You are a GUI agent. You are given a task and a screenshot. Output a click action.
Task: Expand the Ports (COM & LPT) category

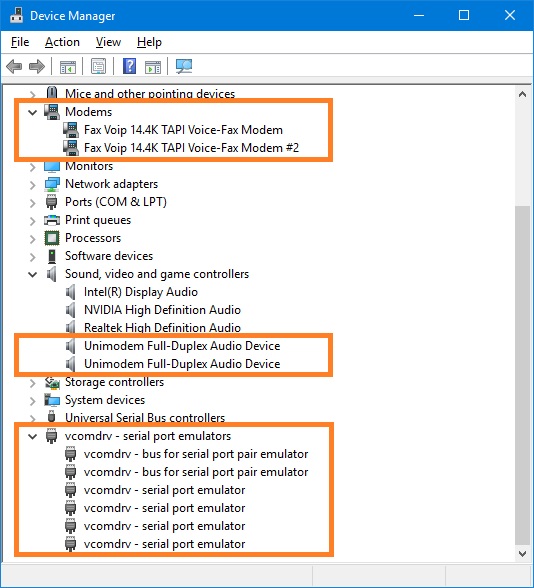pyautogui.click(x=33, y=202)
